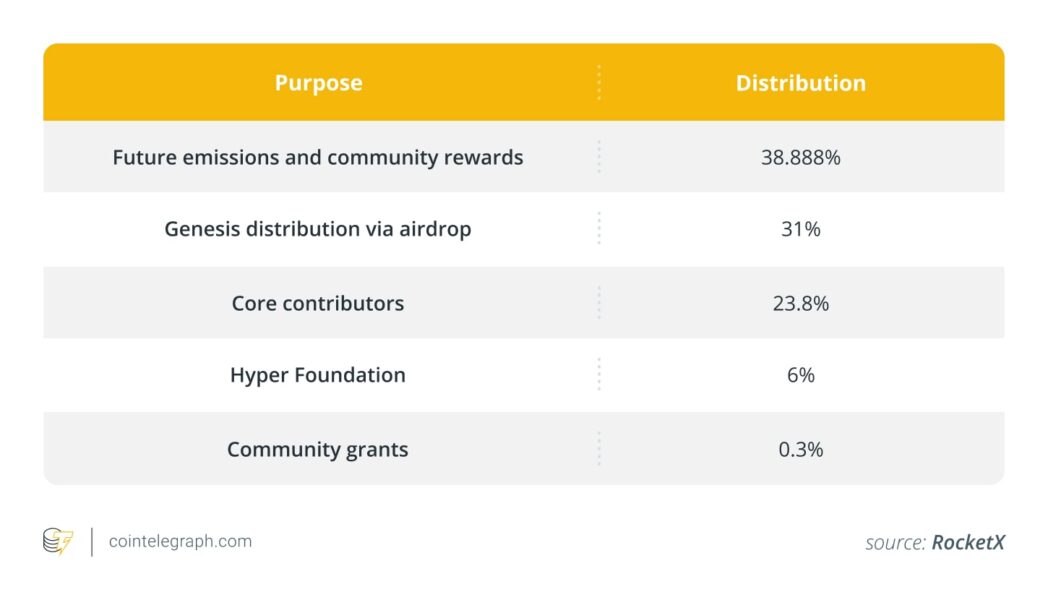The image size is (1048, 600).
Task: Click the dotted divider in the Hyper Foundation row
Action: click(599, 375)
